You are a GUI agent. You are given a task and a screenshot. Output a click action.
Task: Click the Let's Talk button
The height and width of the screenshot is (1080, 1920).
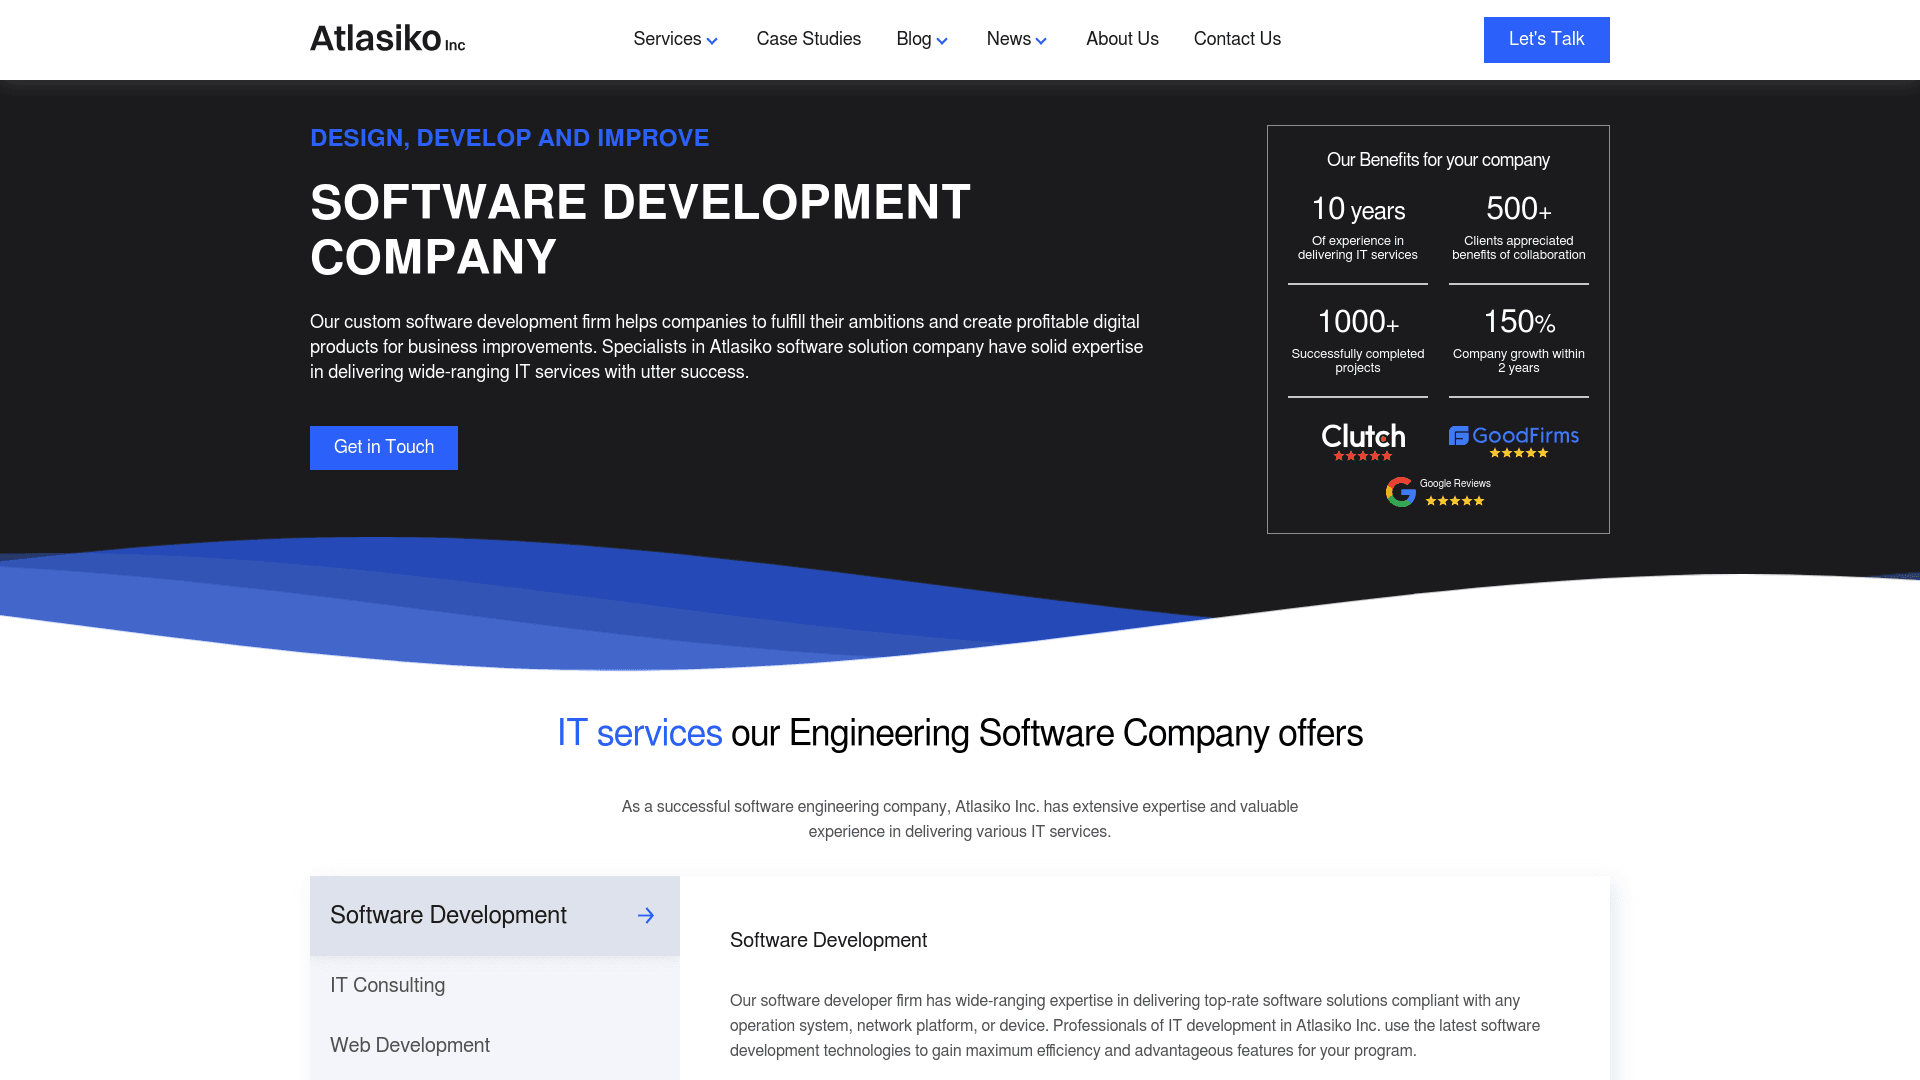(1546, 39)
